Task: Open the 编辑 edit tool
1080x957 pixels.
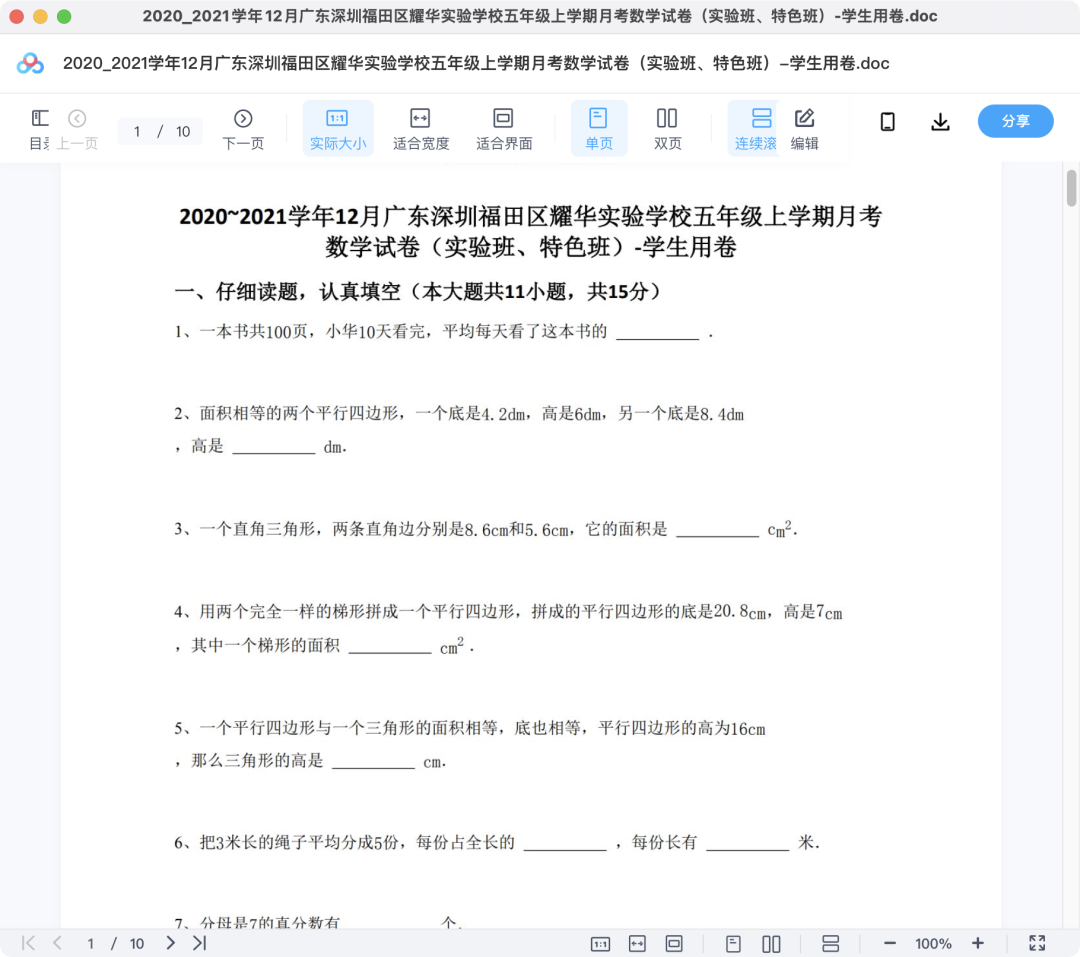Action: pos(804,128)
